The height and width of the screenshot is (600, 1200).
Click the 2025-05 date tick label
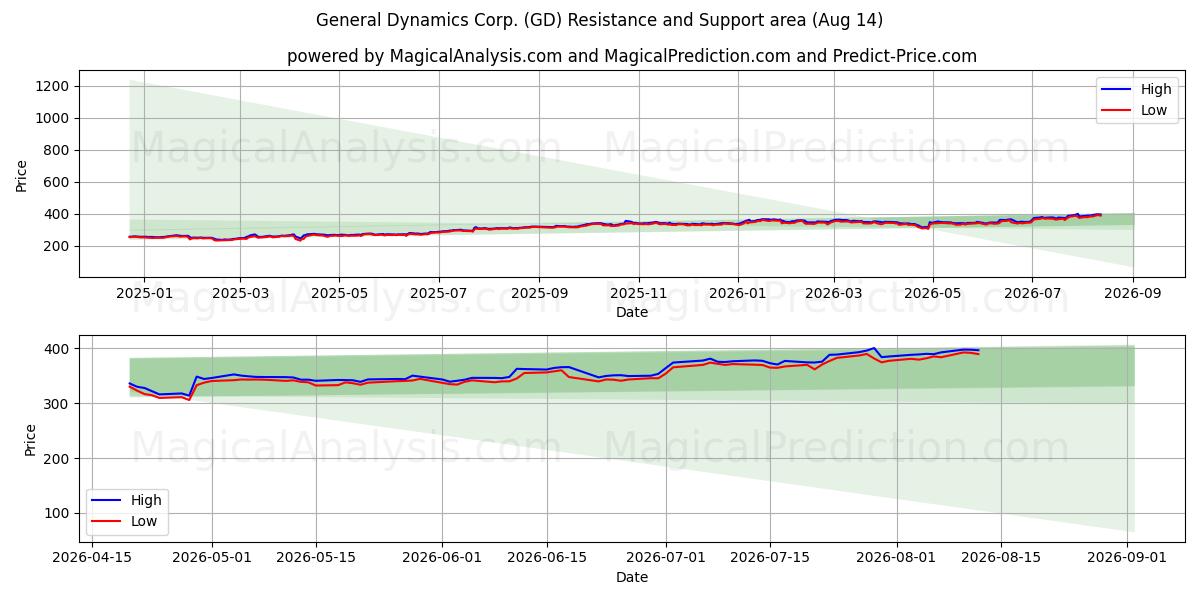339,294
